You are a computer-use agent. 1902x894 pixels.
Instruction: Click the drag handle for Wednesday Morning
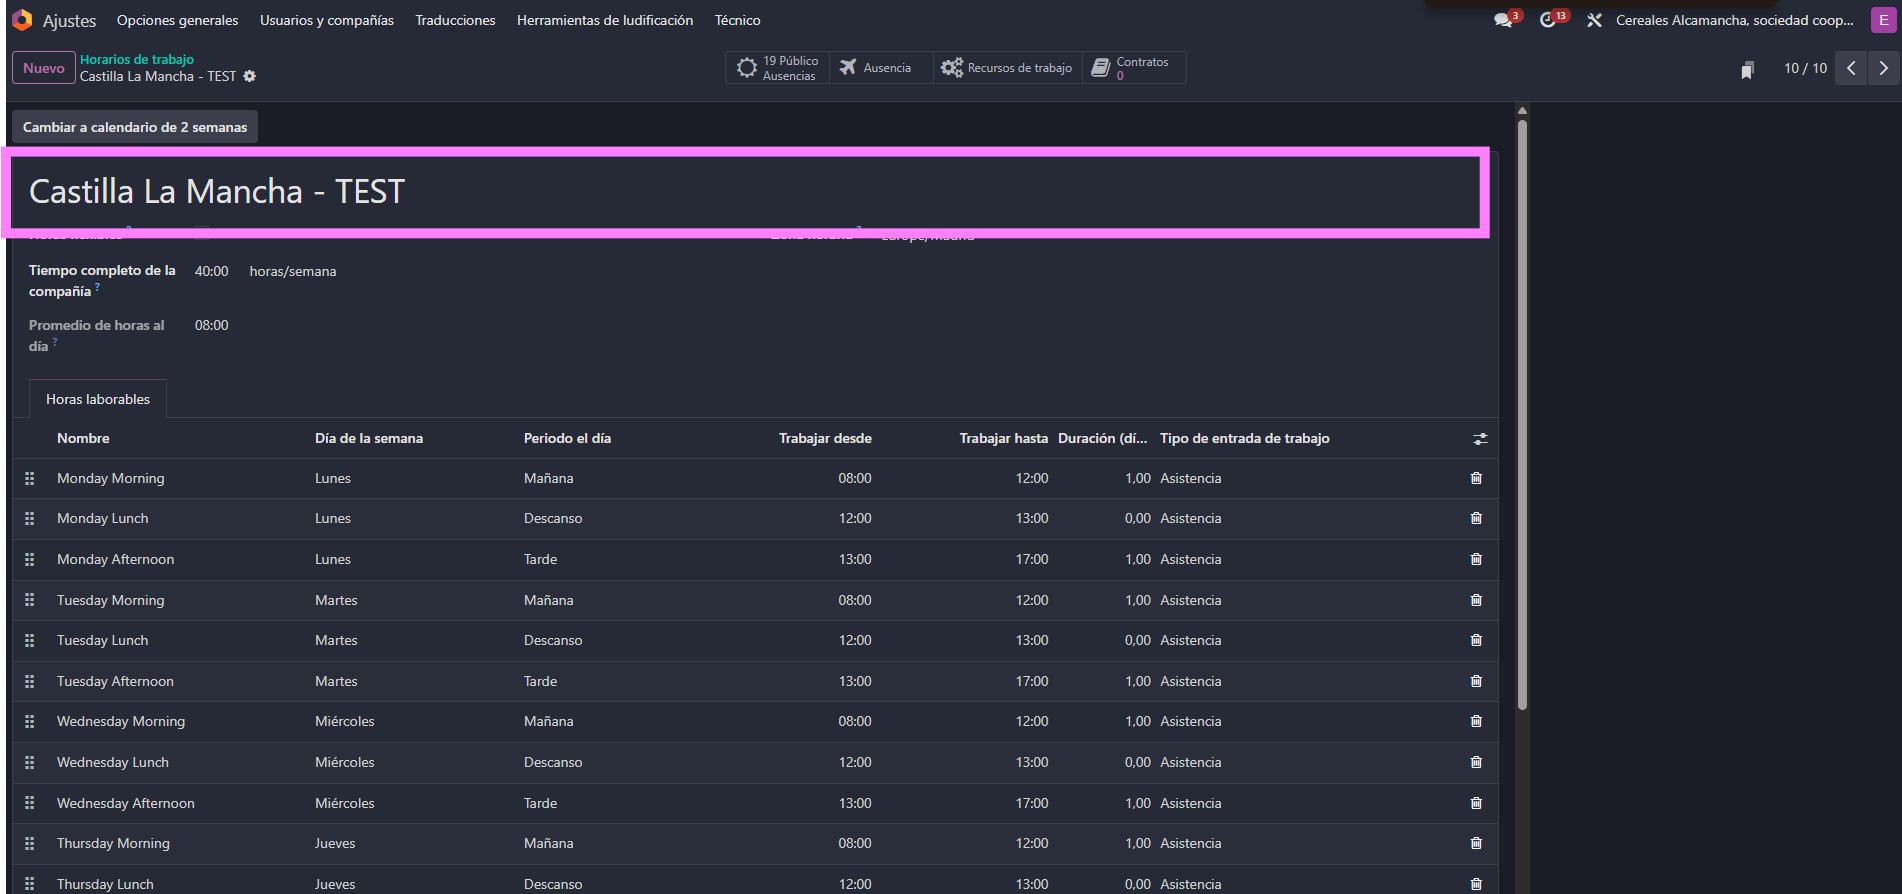click(30, 721)
